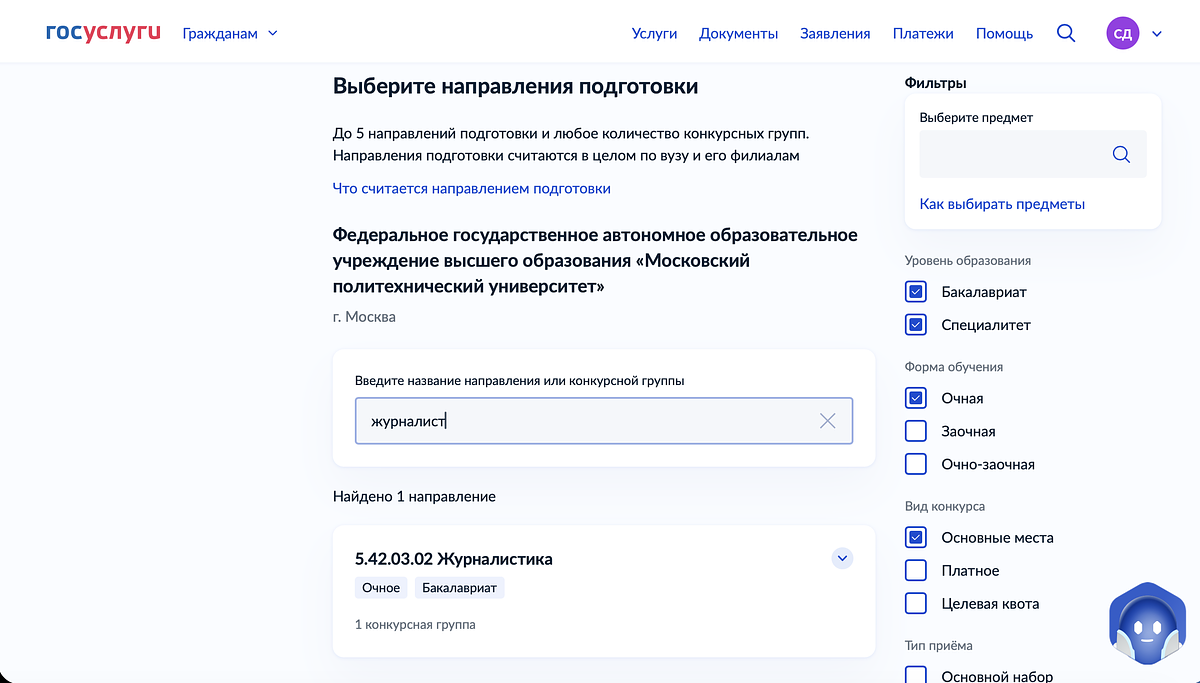Open the Как выбирать предметы link

[x=1002, y=204]
